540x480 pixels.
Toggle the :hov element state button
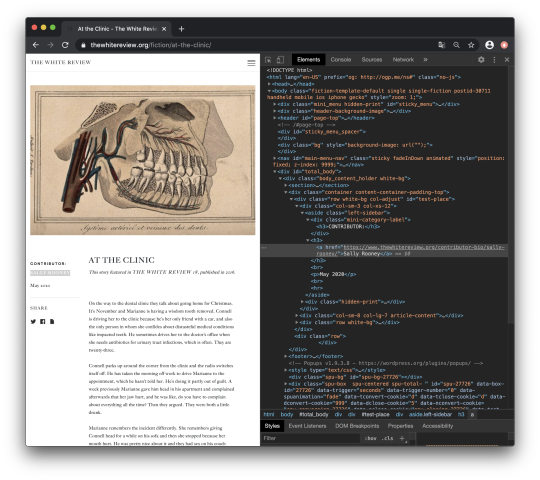coord(371,438)
